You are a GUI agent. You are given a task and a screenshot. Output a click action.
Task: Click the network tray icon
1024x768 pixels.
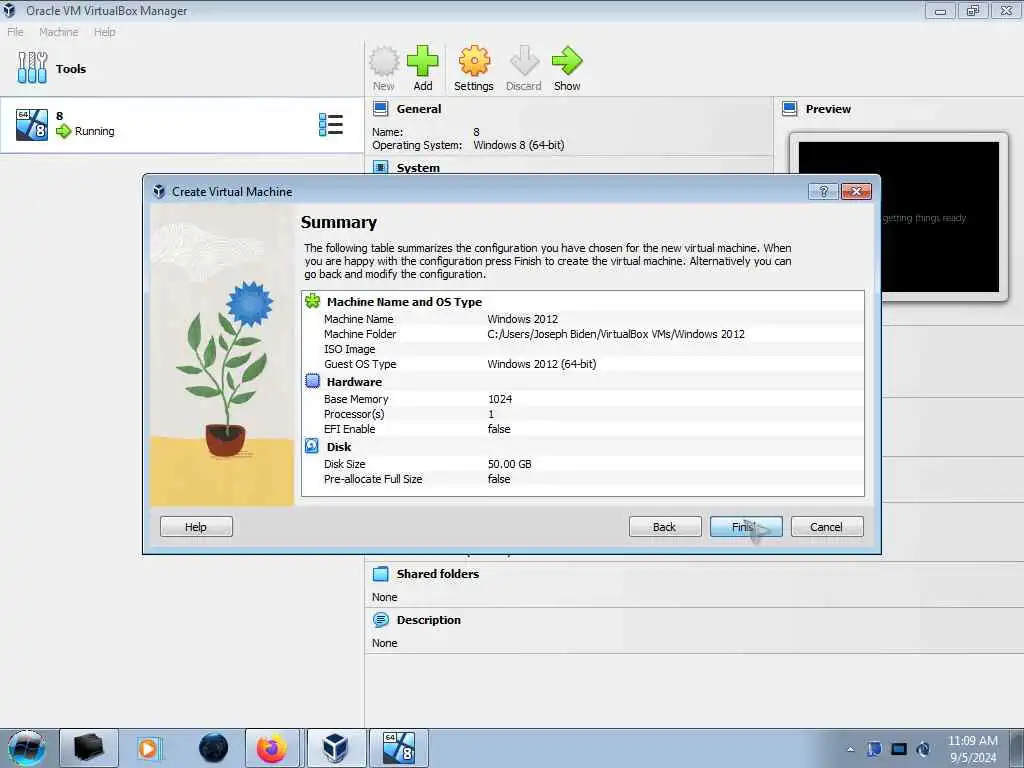click(x=899, y=749)
